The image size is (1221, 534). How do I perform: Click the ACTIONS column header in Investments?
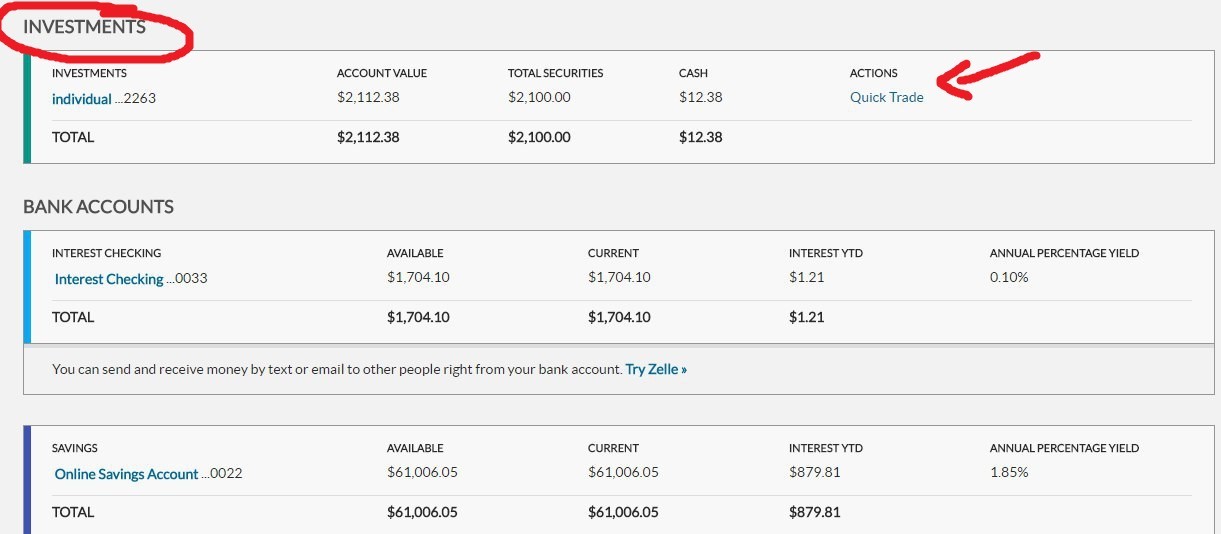click(x=873, y=73)
